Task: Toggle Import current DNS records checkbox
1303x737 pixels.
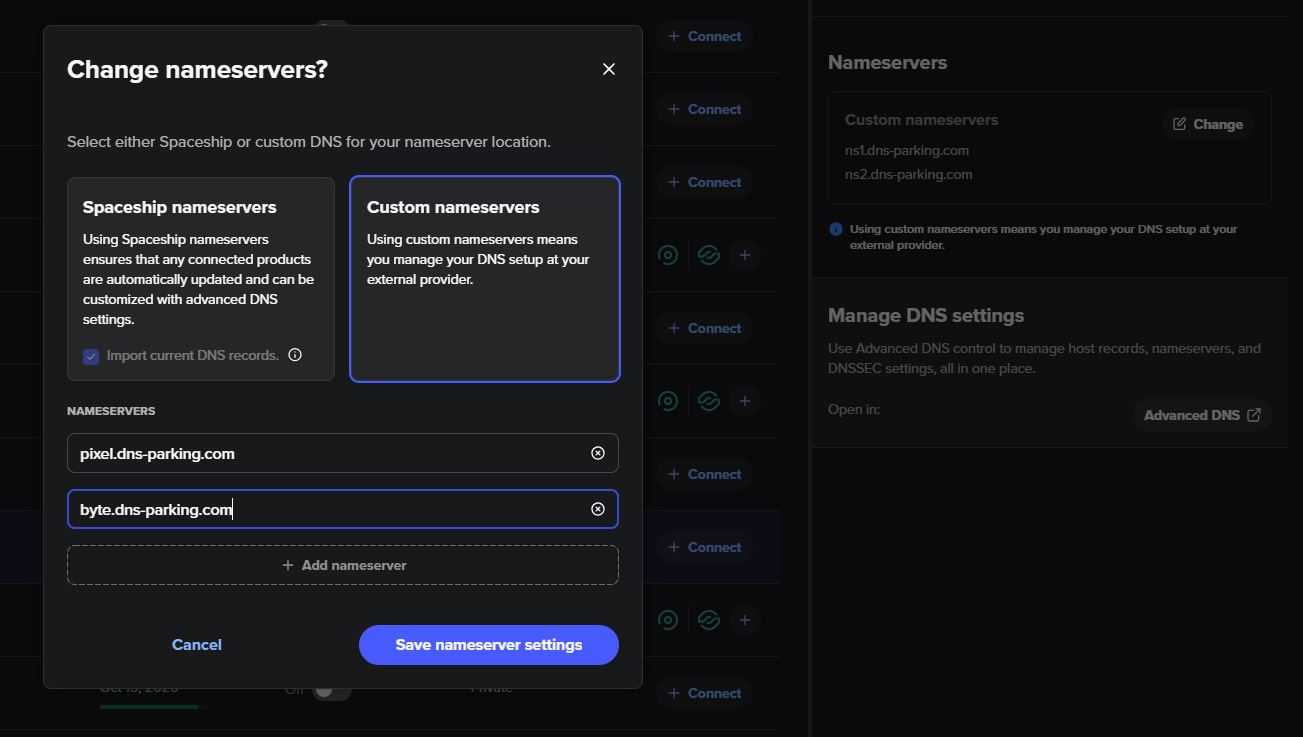Action: 91,356
